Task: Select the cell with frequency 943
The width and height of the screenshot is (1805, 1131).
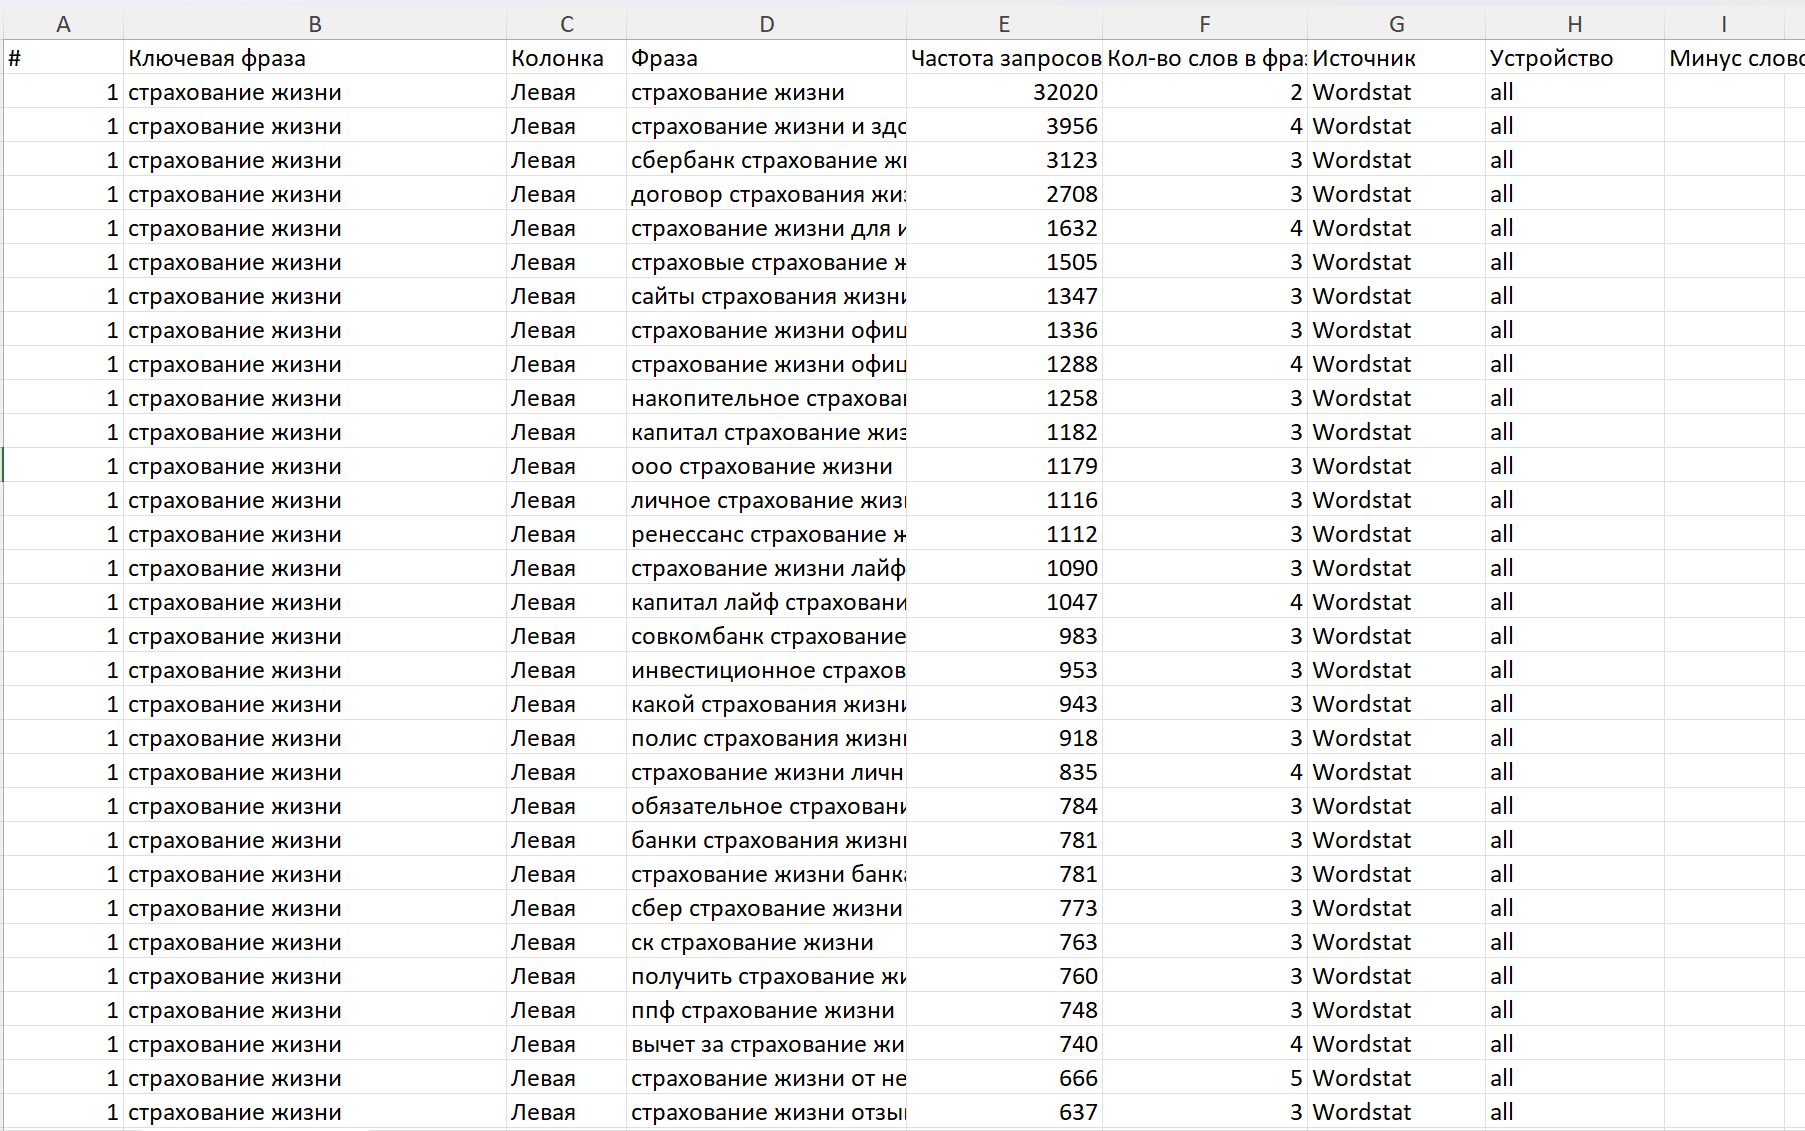Action: coord(1004,704)
